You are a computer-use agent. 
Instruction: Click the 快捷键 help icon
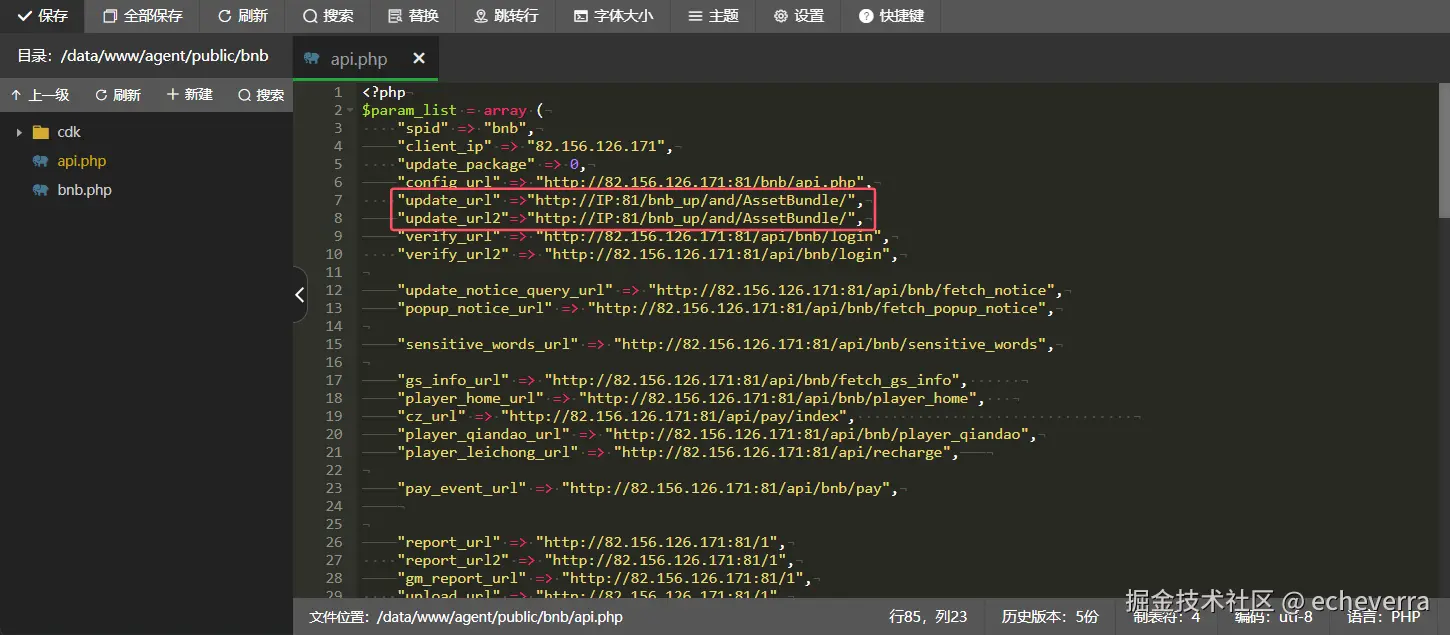coord(866,16)
